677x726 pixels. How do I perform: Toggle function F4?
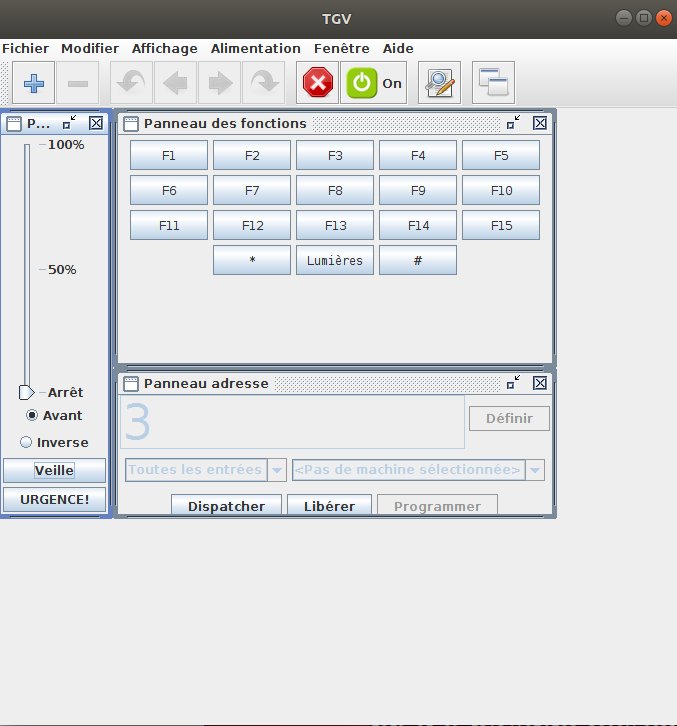coord(418,156)
